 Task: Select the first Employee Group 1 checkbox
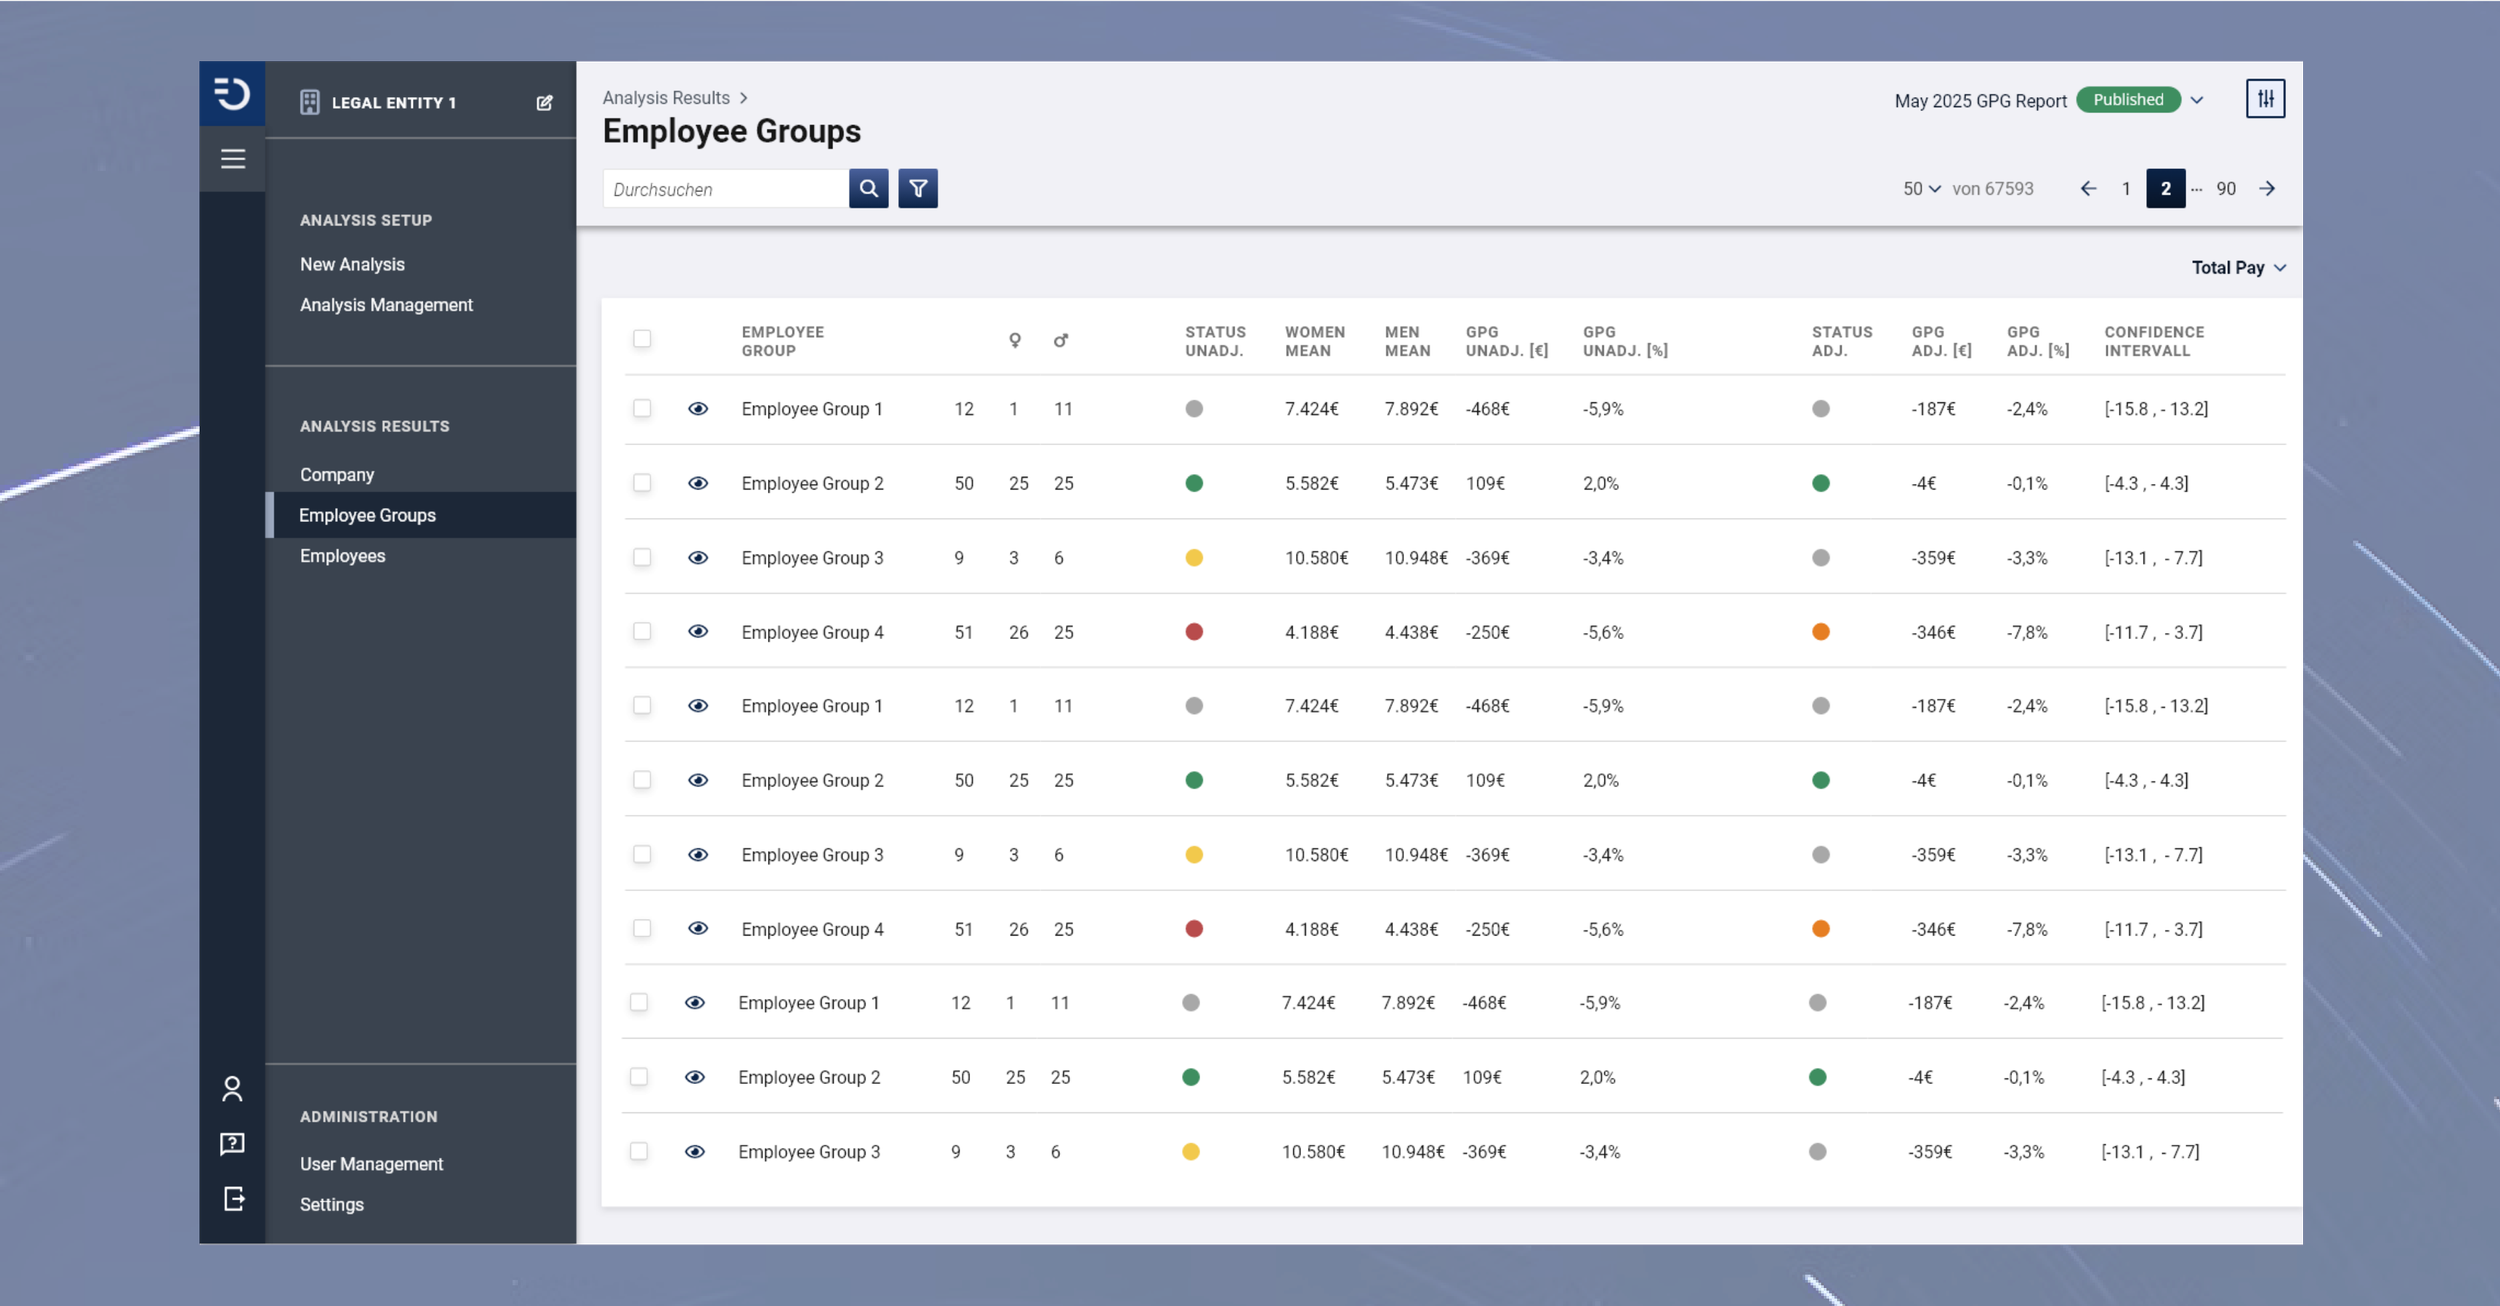pos(642,408)
